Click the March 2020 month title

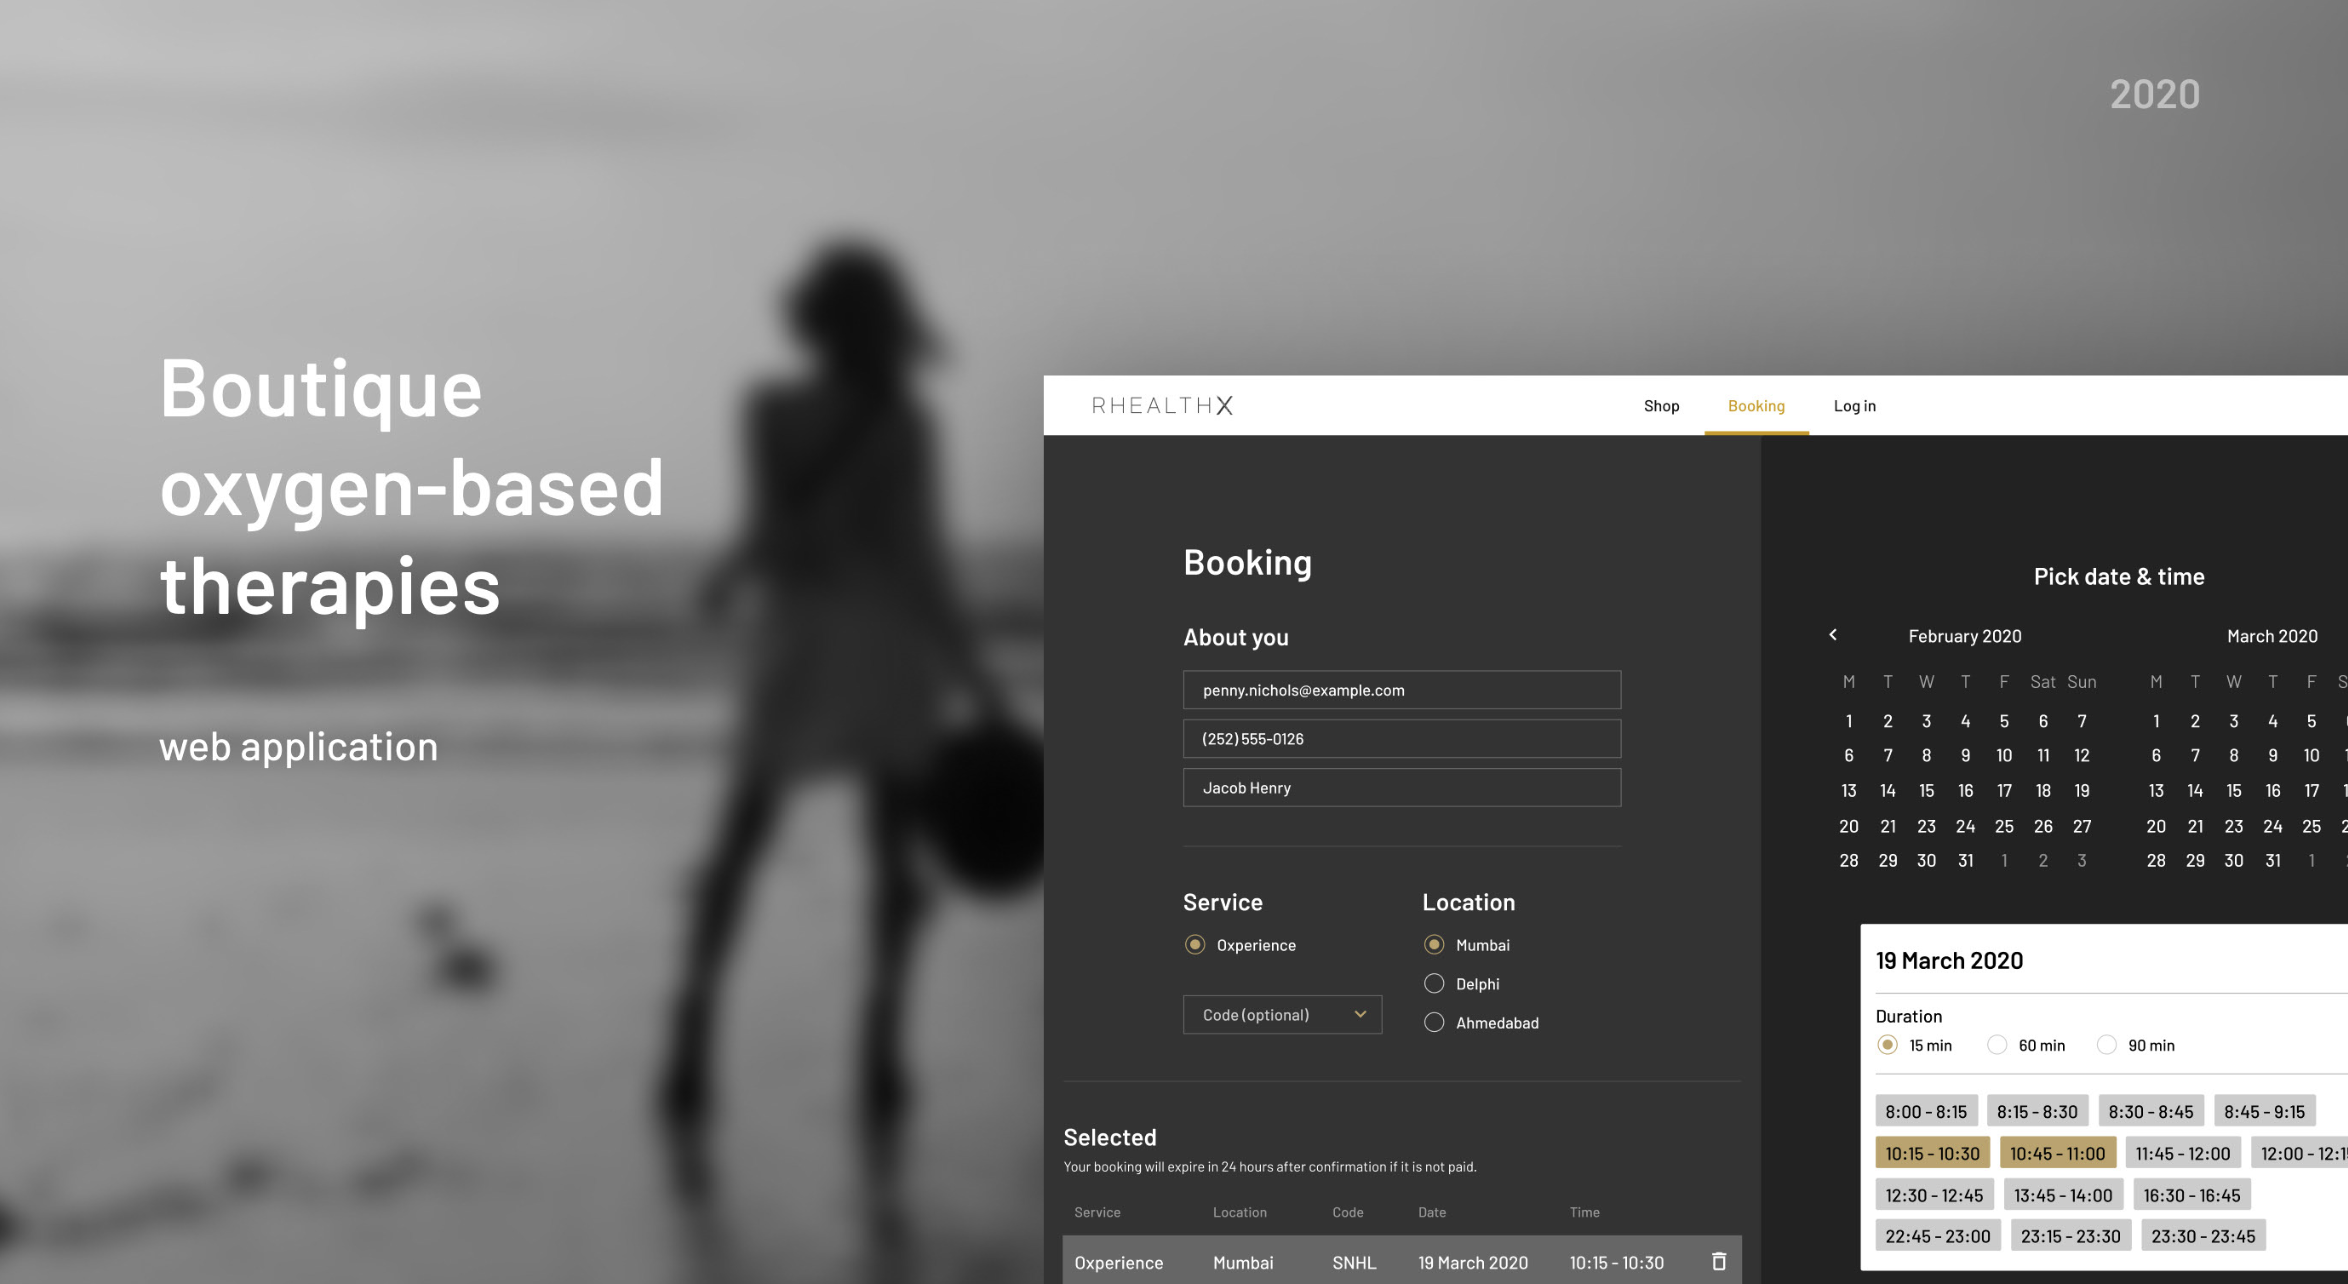(x=2271, y=636)
